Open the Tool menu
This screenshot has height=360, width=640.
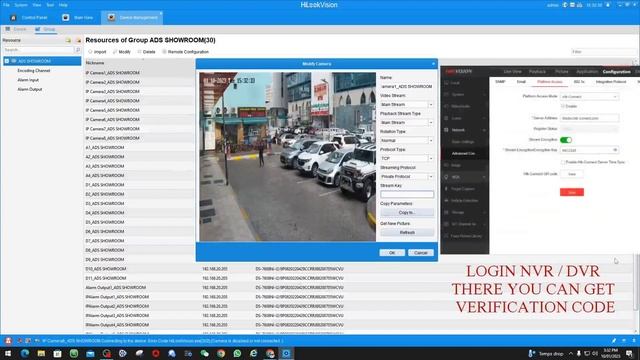tap(50, 5)
